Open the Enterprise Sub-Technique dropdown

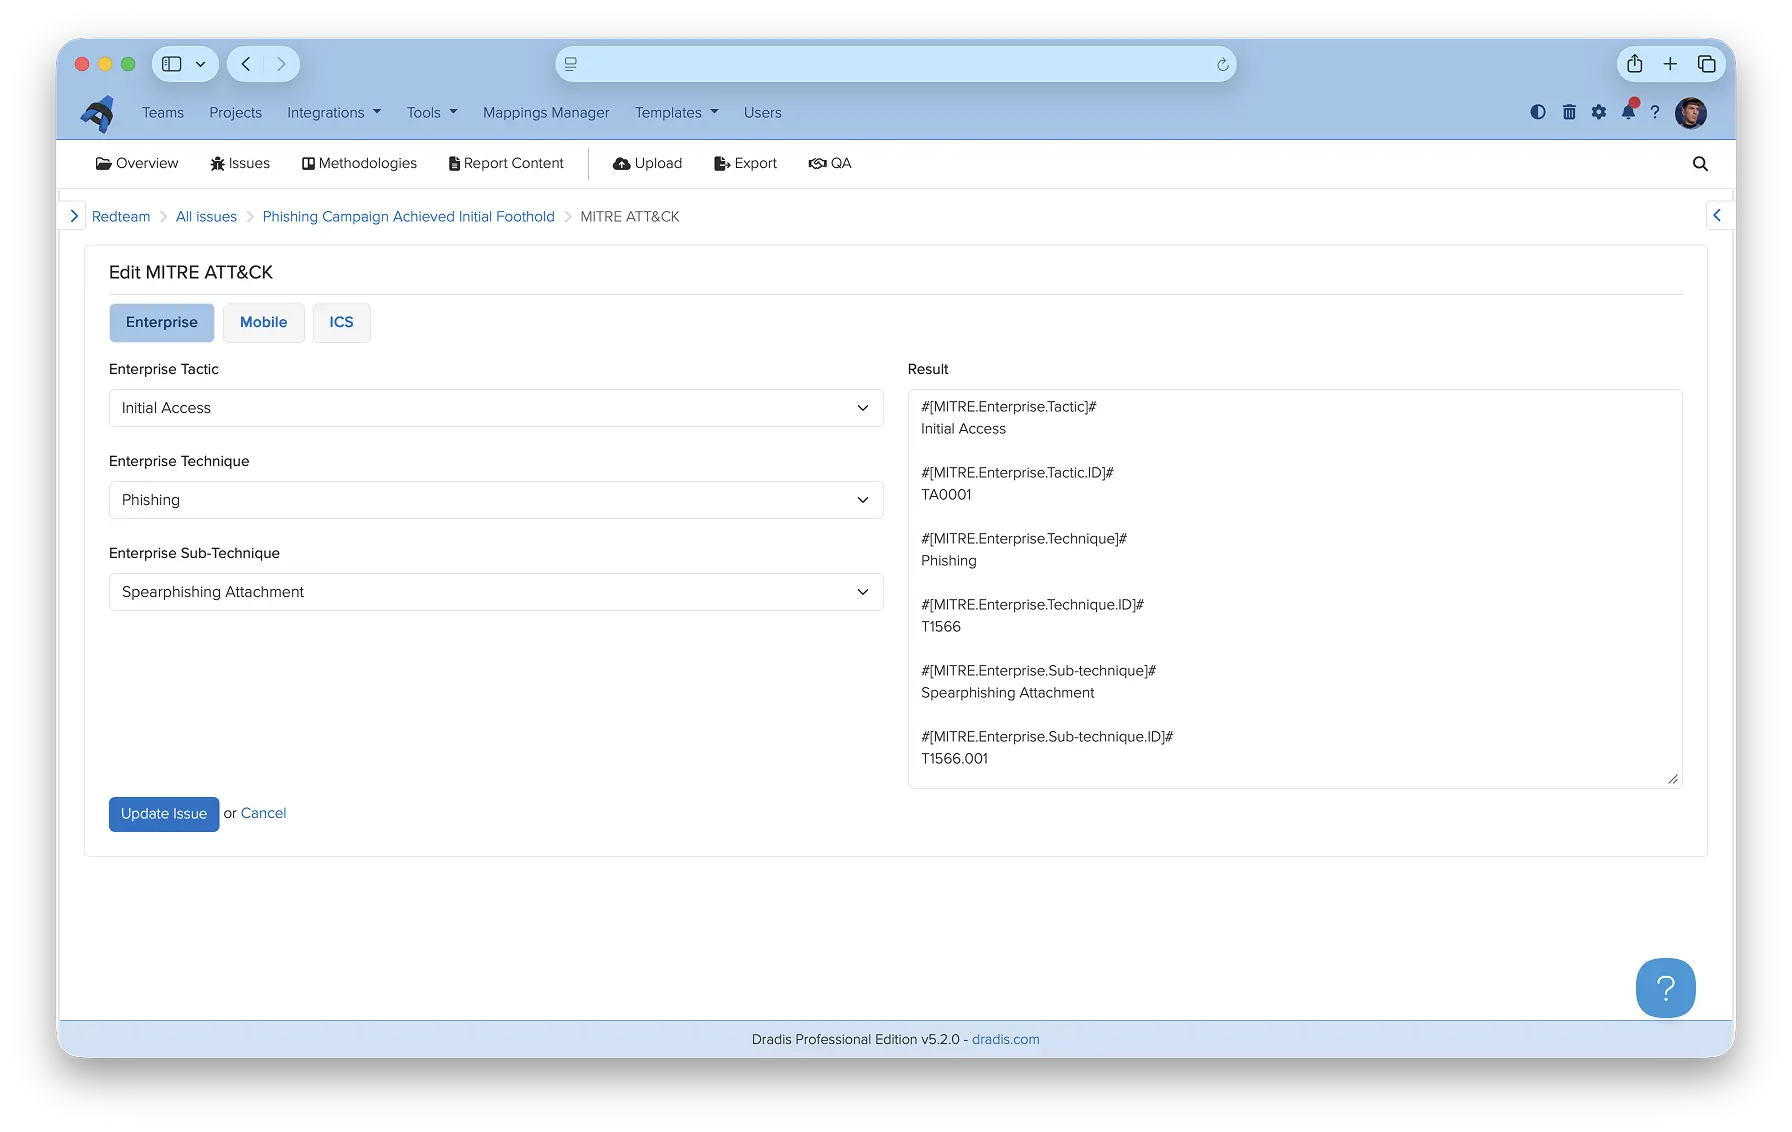pos(496,592)
